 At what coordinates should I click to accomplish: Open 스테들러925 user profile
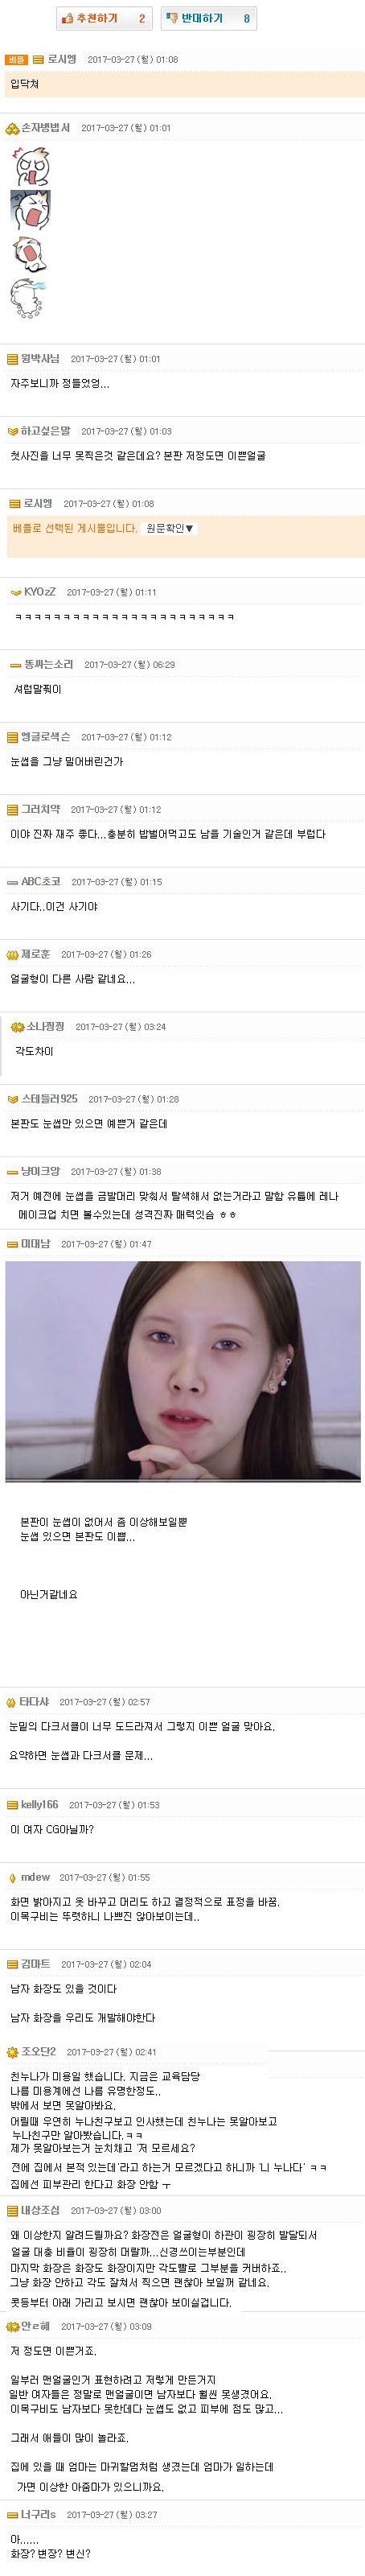point(49,1099)
